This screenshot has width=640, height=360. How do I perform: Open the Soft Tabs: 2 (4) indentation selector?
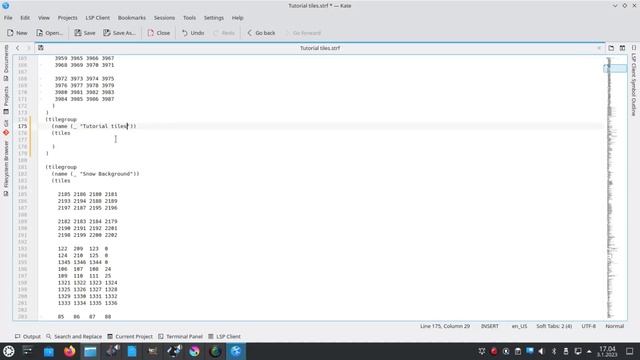(x=554, y=326)
